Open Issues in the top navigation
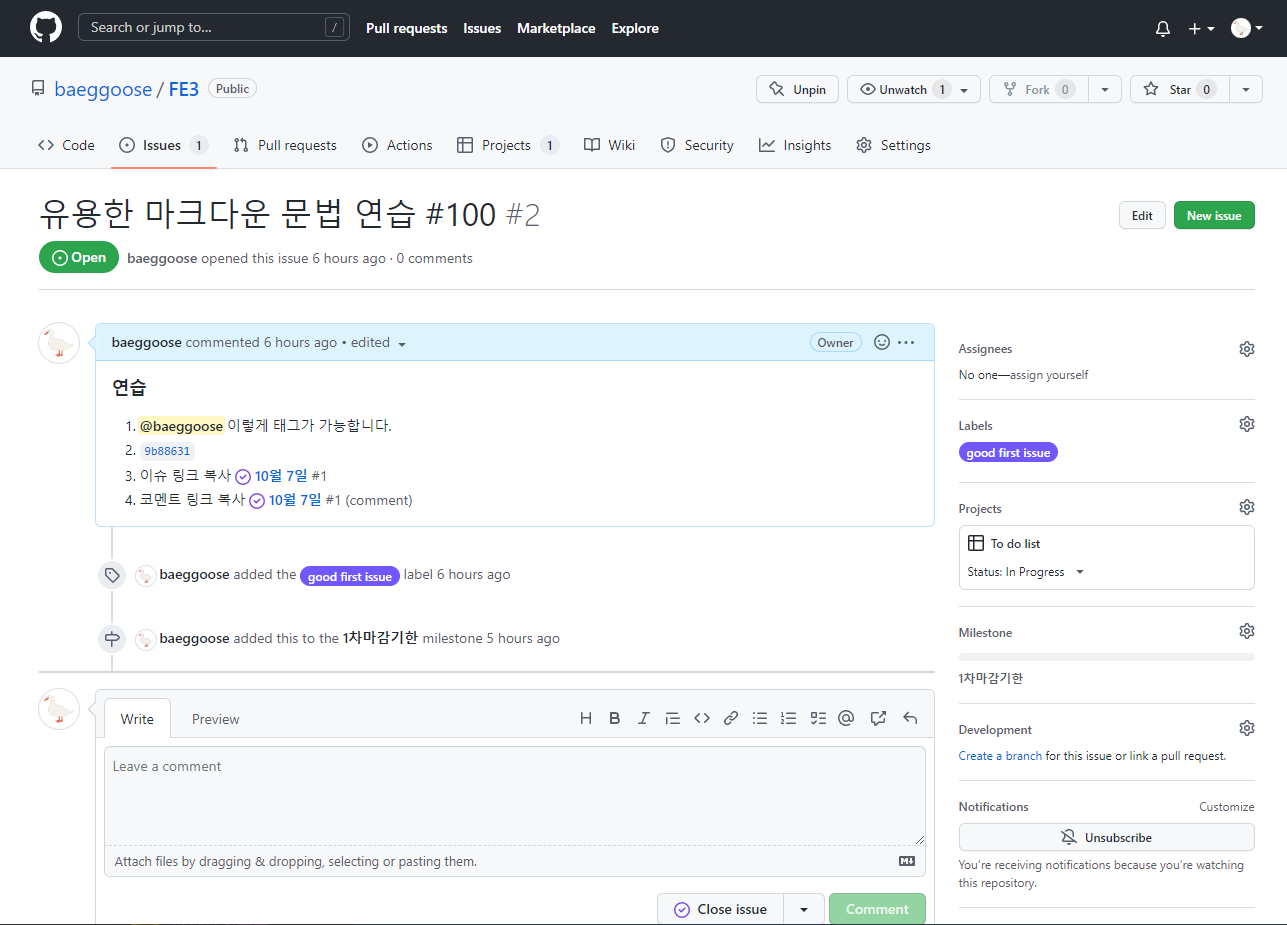This screenshot has width=1287, height=925. click(x=482, y=28)
